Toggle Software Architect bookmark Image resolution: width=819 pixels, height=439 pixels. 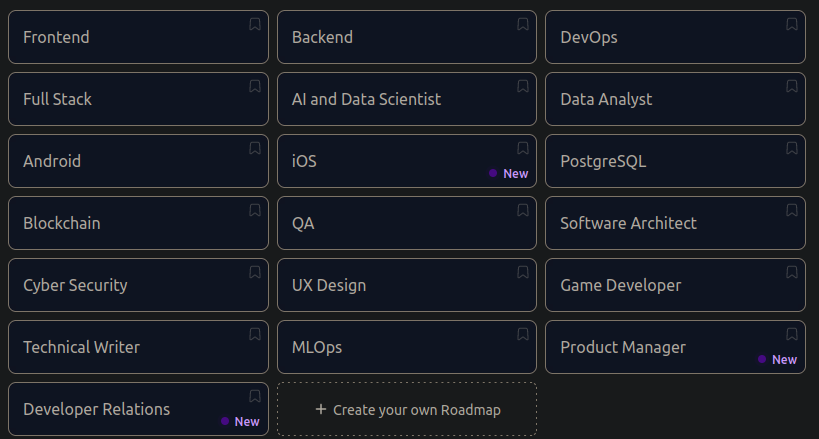point(792,211)
